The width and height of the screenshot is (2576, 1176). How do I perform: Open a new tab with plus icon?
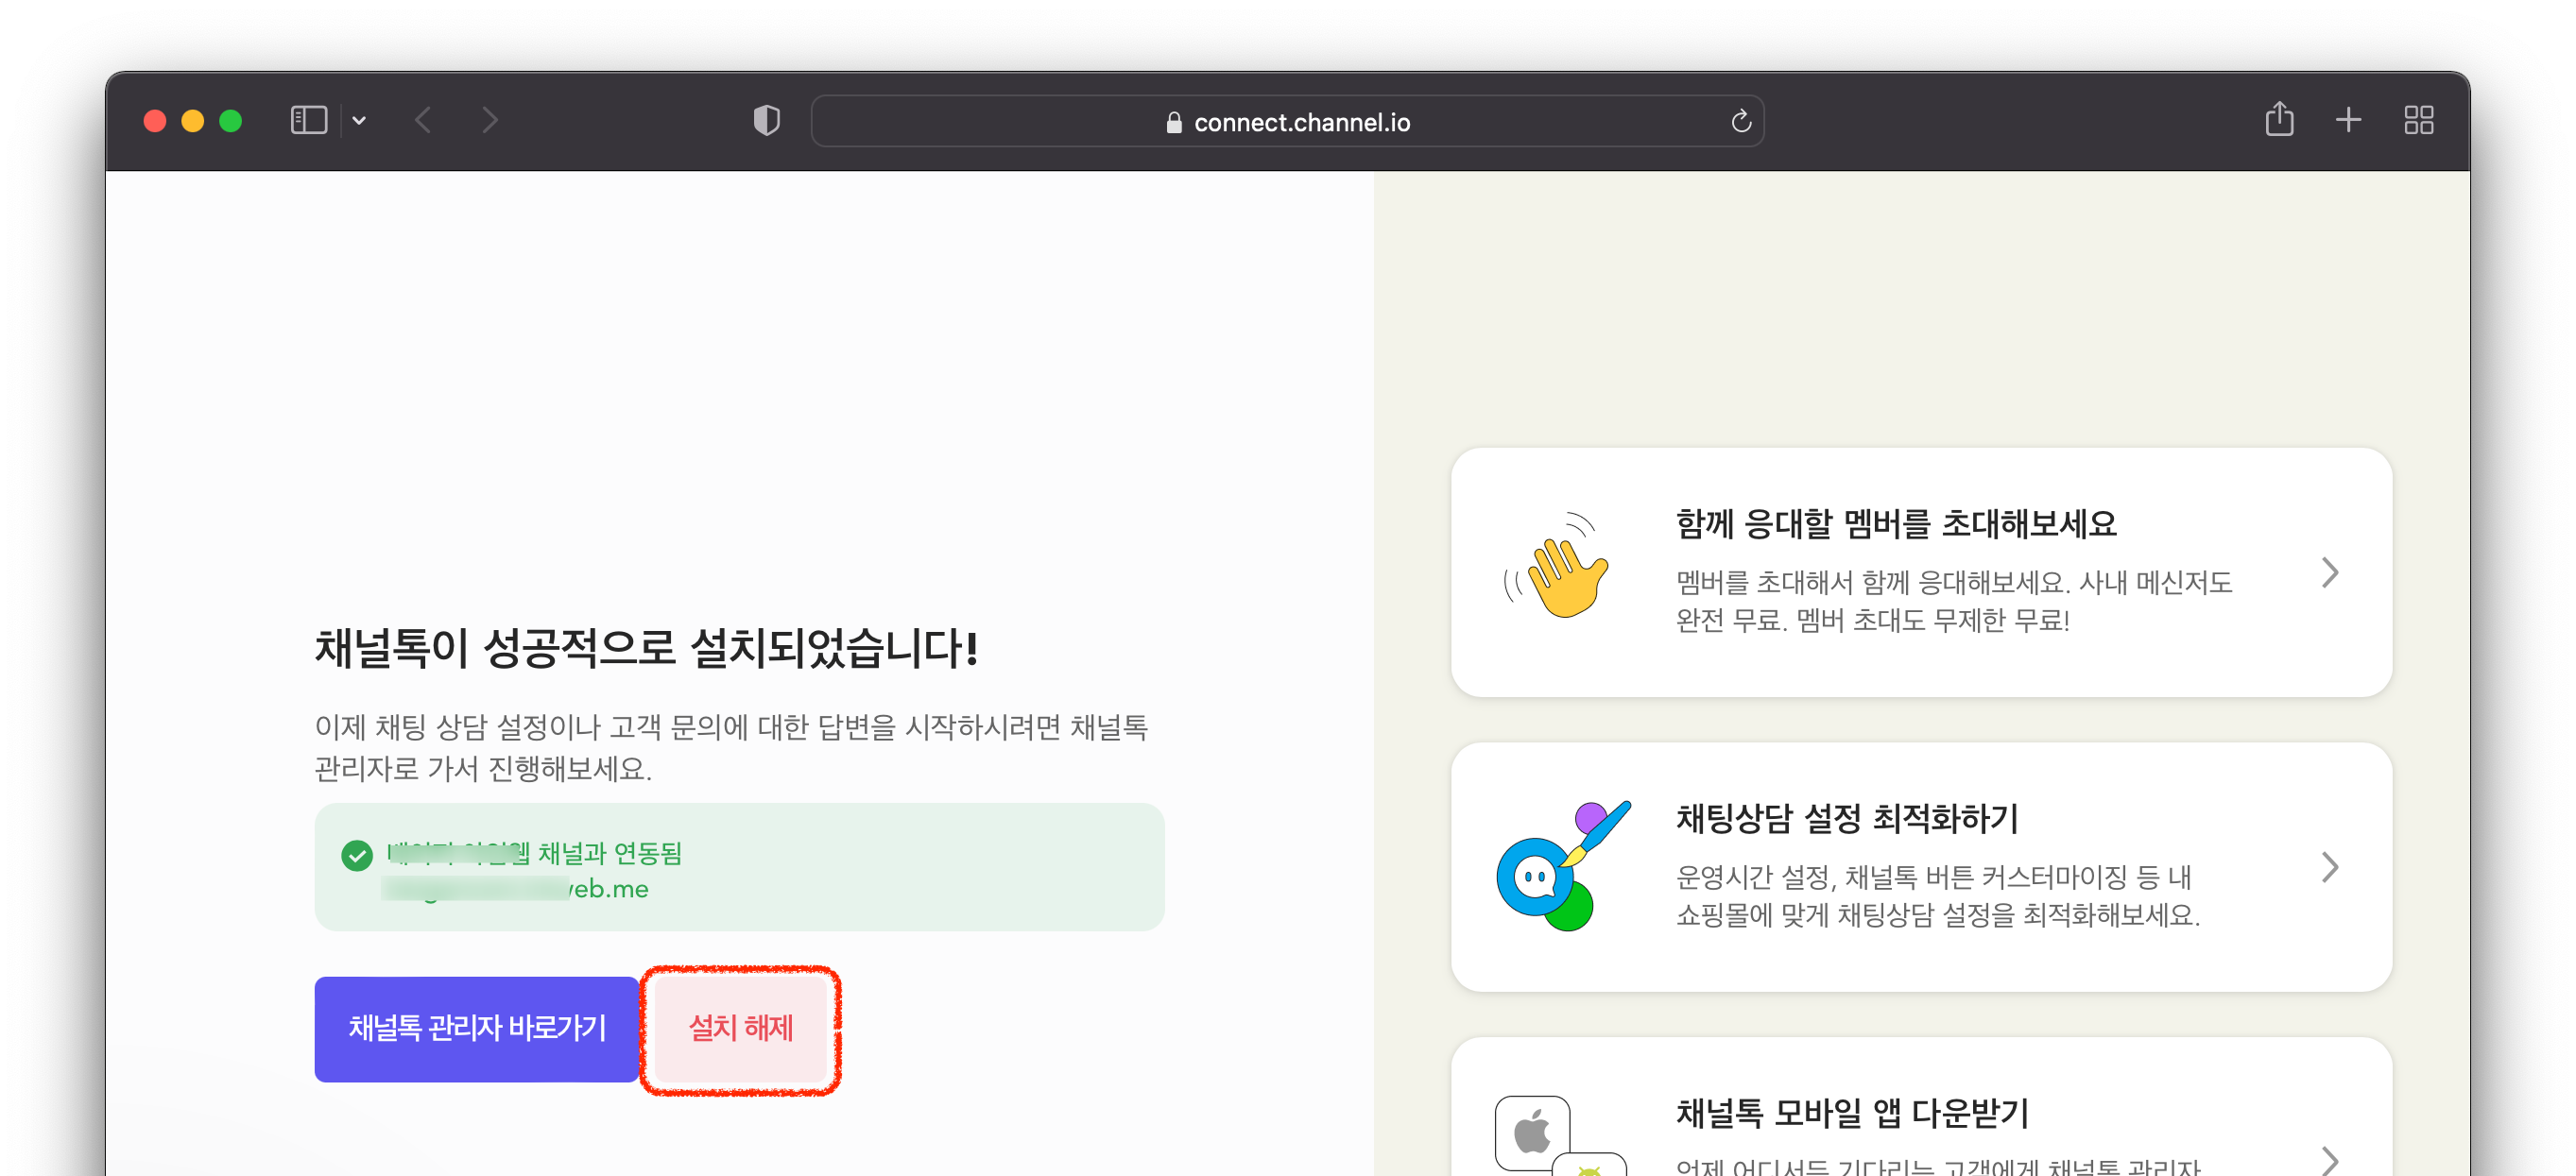tap(2348, 121)
